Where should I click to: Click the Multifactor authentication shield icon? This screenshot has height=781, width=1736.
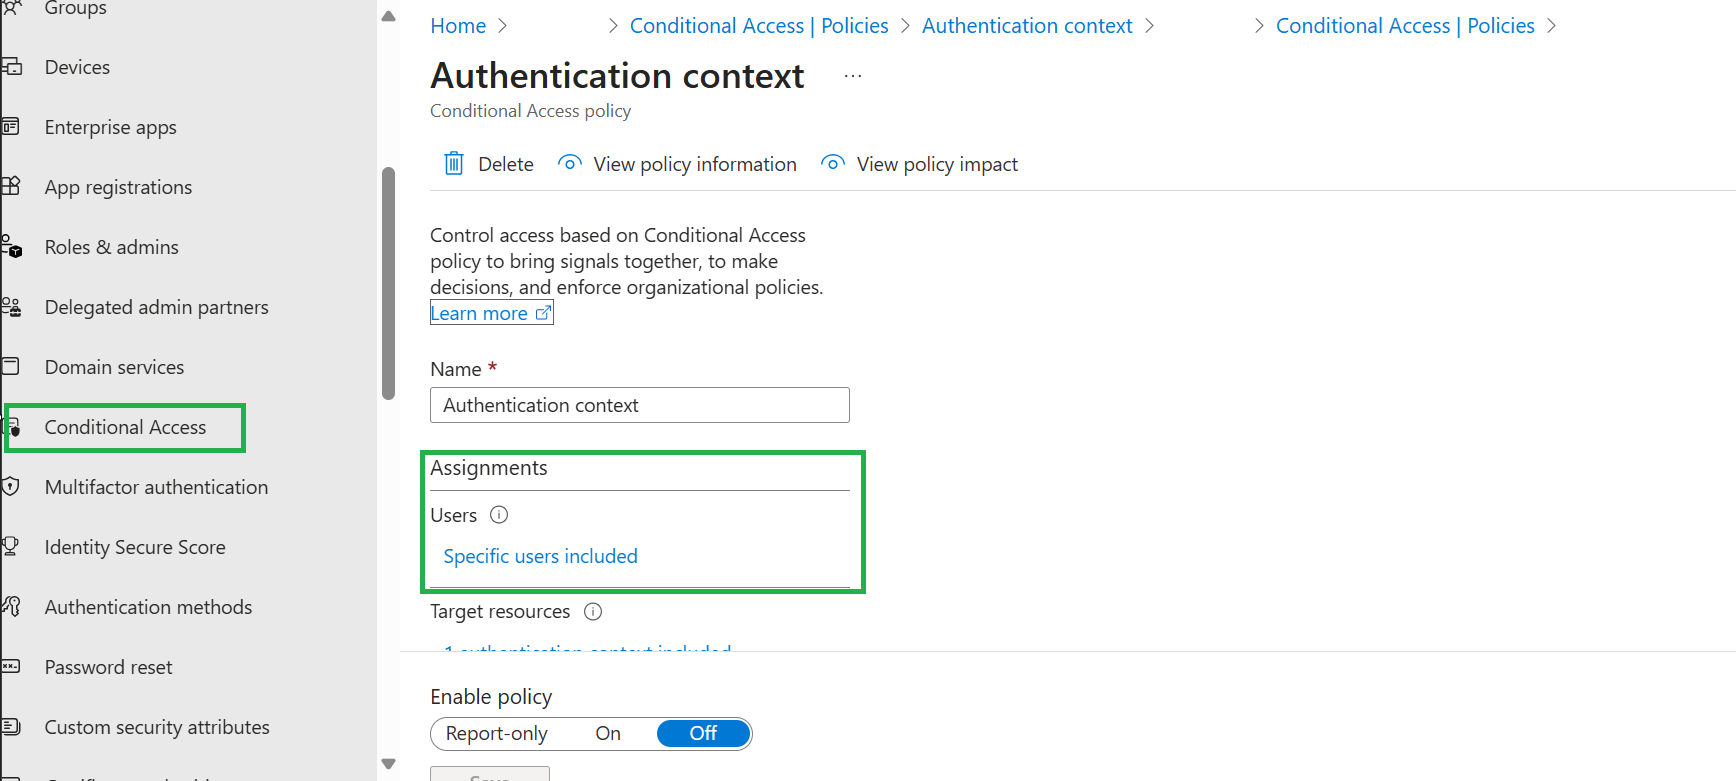(x=10, y=487)
